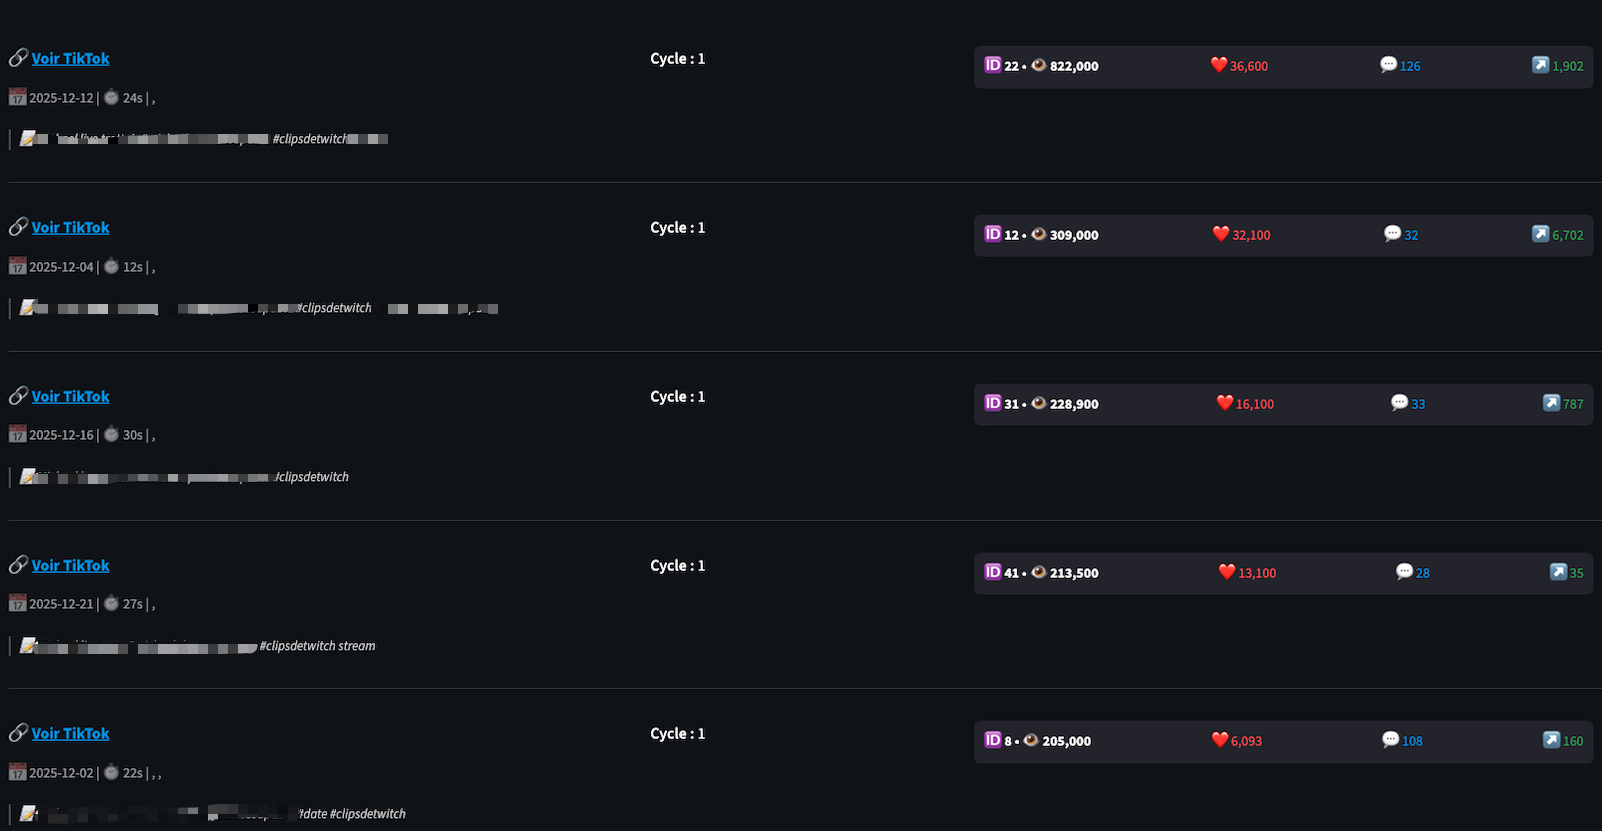Click the comment bubble icon beside 28

[1404, 572]
